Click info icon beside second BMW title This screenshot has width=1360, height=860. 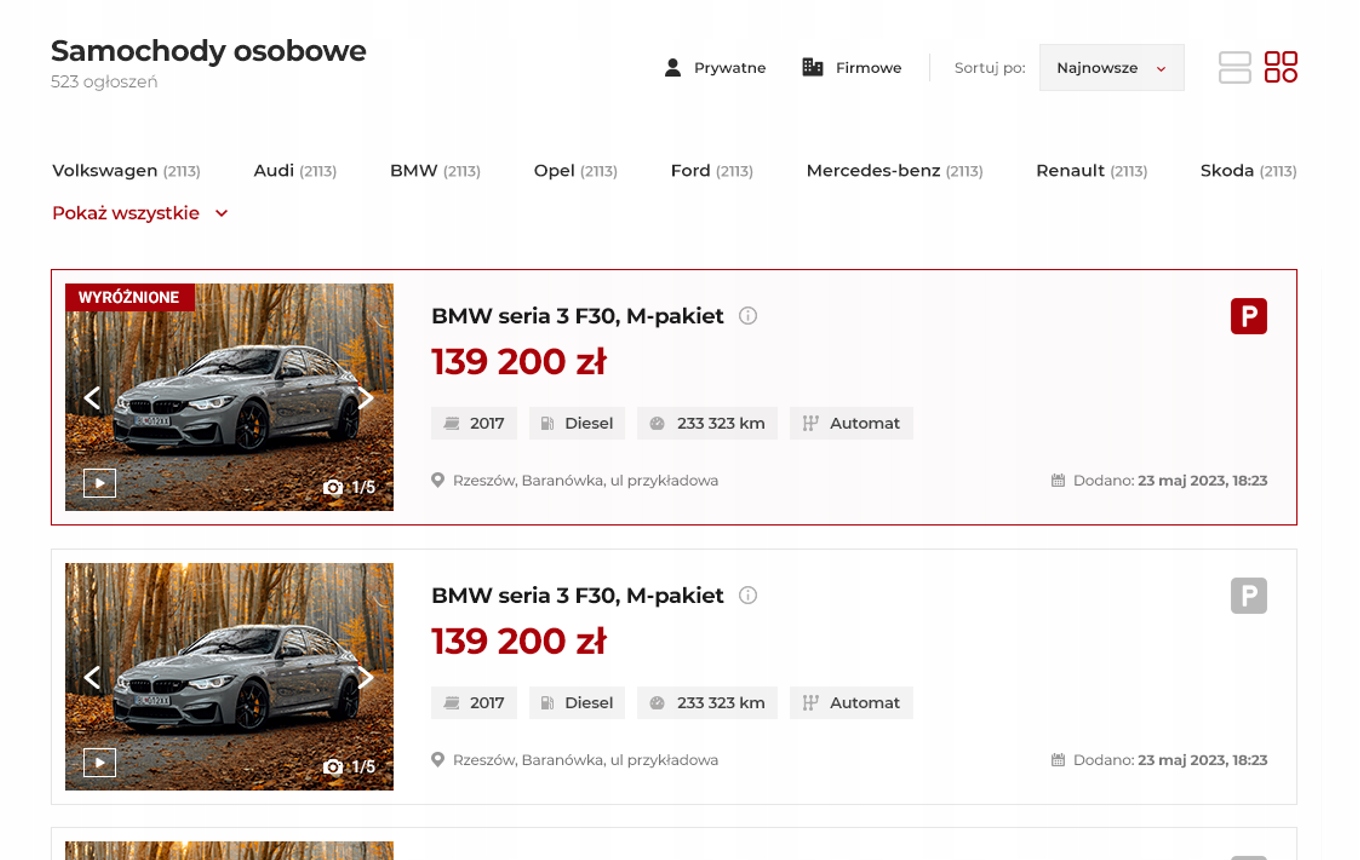[748, 596]
